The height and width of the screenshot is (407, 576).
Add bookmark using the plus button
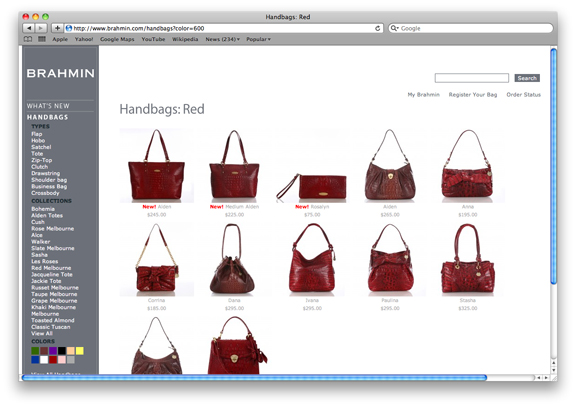(x=57, y=28)
